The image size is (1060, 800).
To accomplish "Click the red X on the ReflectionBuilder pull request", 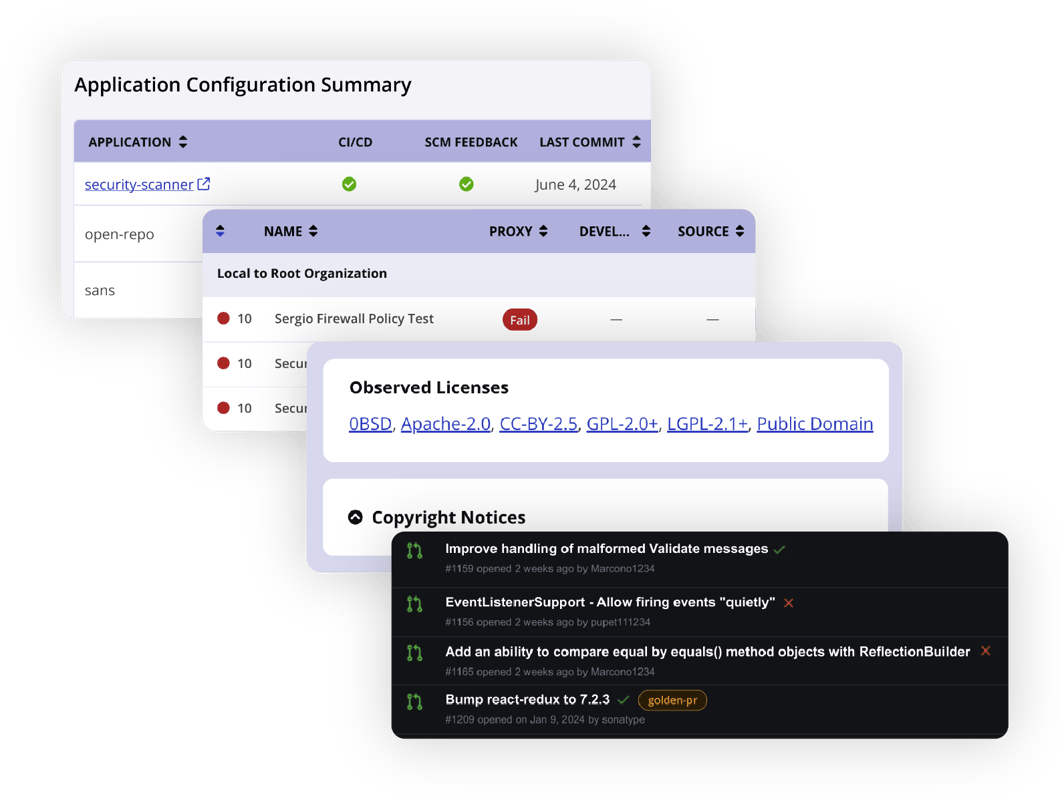I will [985, 650].
